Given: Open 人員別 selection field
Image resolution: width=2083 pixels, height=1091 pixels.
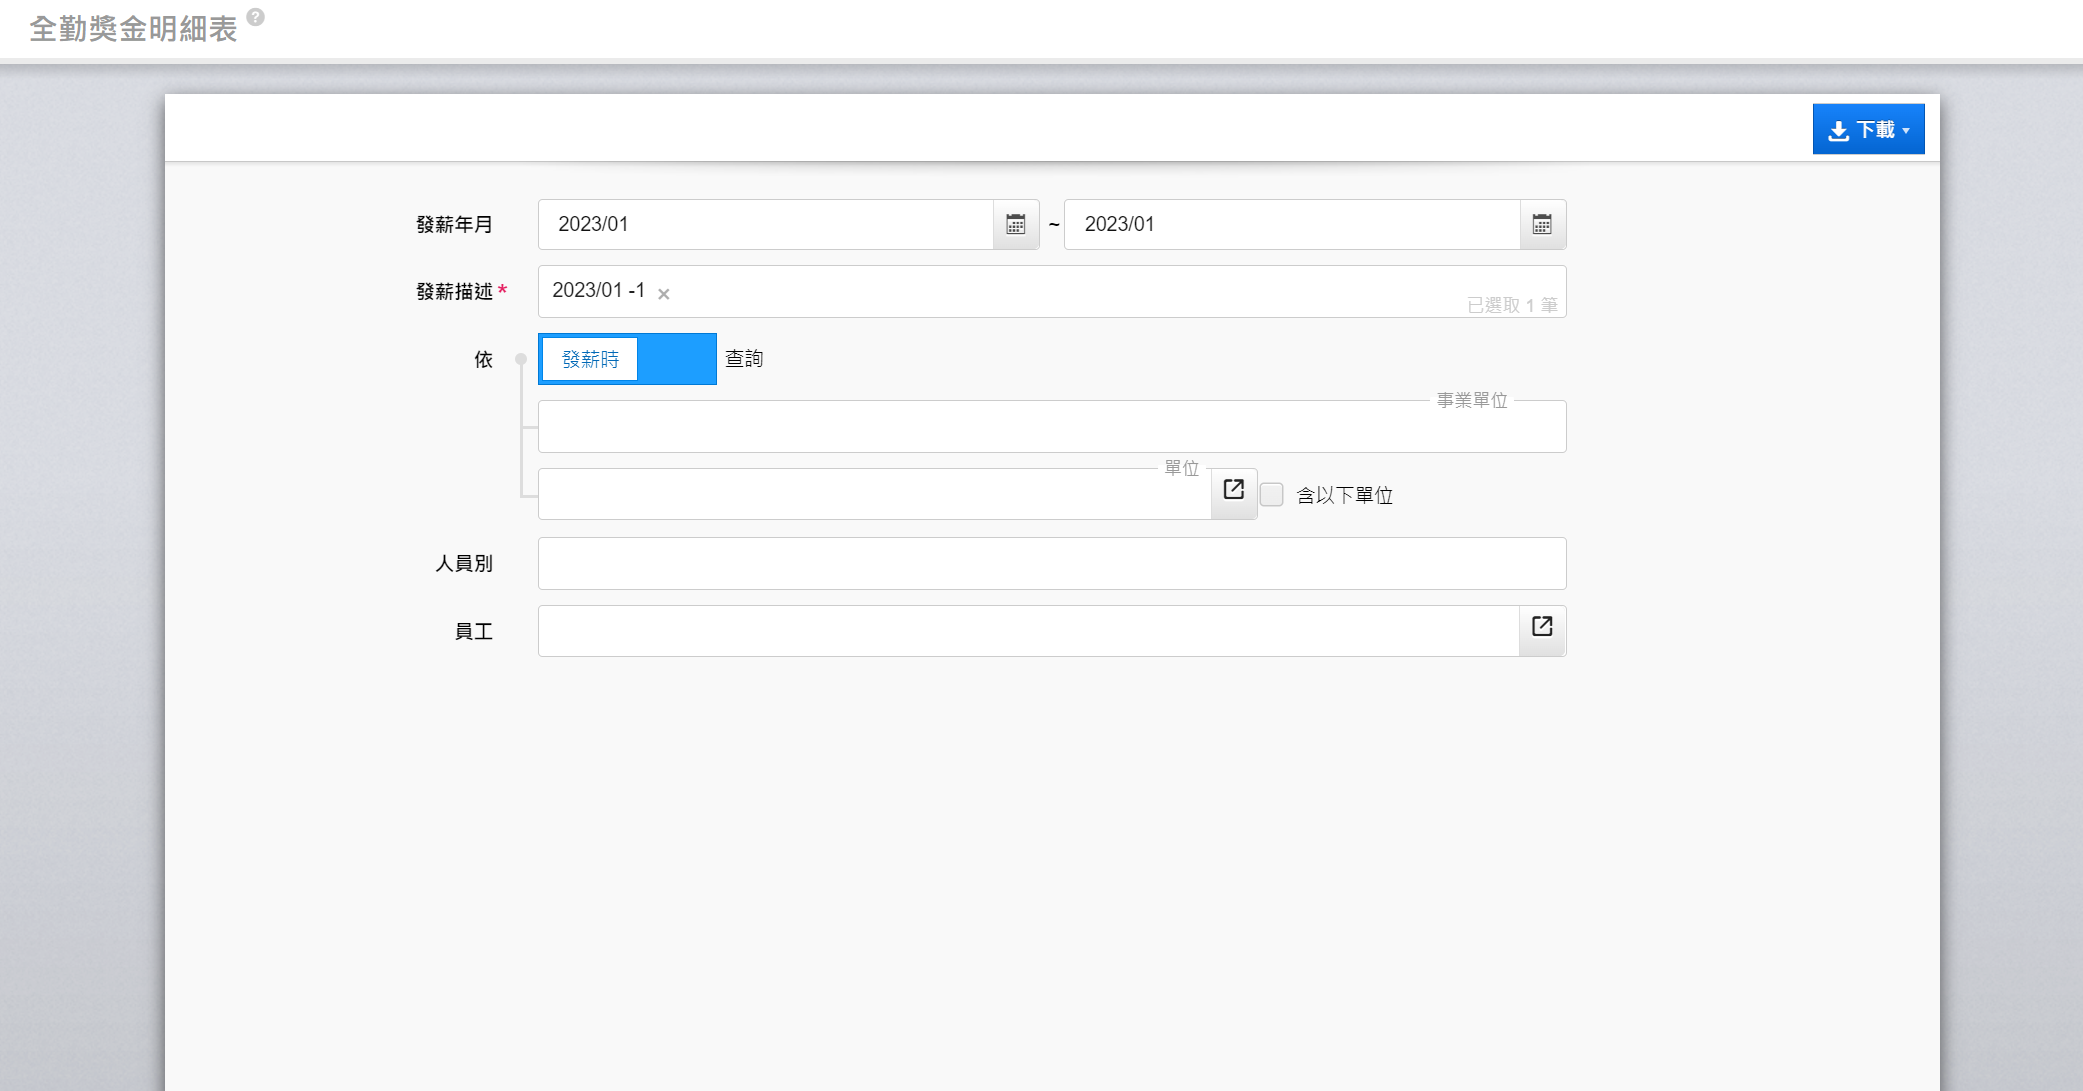Looking at the screenshot, I should point(1051,564).
